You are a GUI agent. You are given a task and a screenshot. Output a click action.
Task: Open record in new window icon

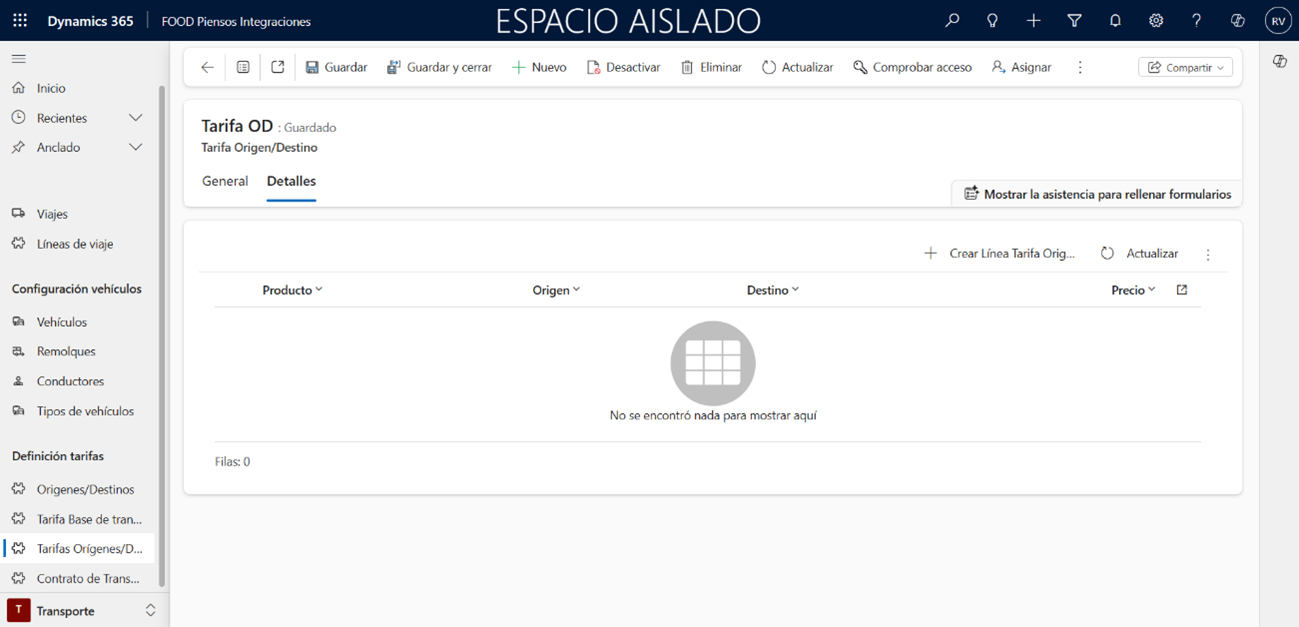coord(278,67)
